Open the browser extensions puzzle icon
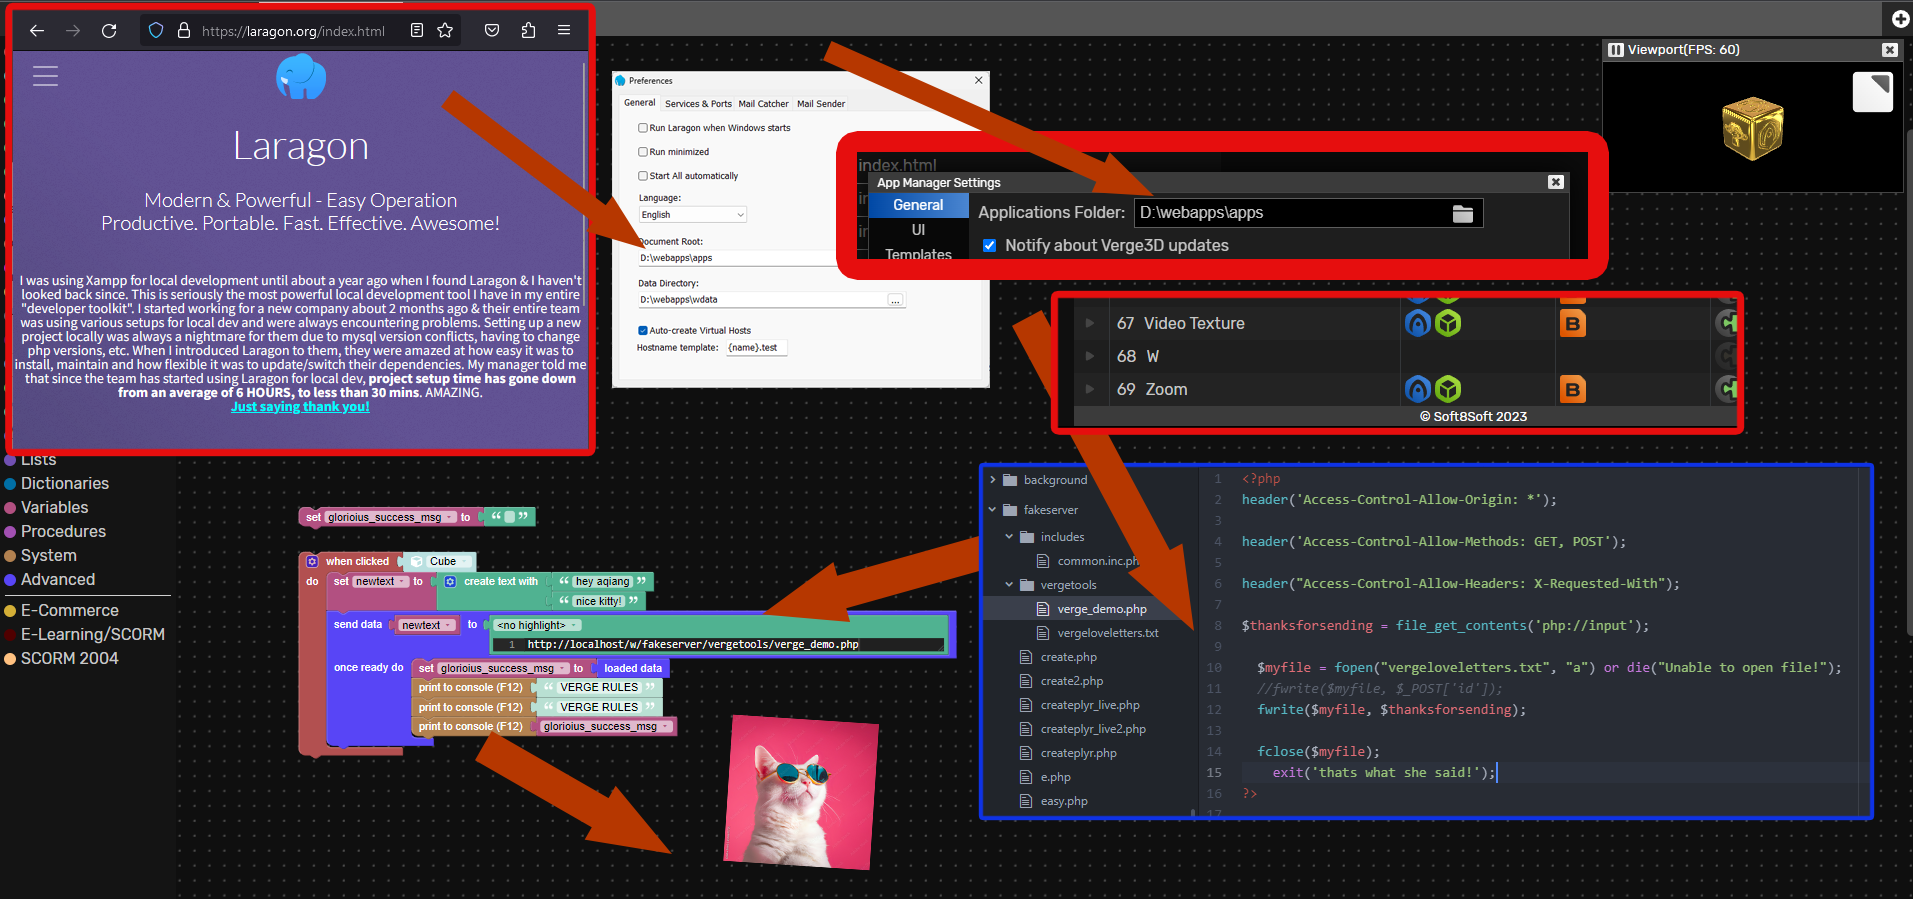The image size is (1913, 899). [528, 31]
